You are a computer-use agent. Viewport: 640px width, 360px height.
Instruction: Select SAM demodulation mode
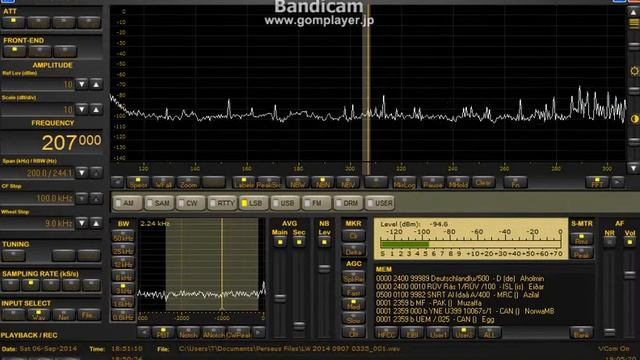(x=159, y=203)
